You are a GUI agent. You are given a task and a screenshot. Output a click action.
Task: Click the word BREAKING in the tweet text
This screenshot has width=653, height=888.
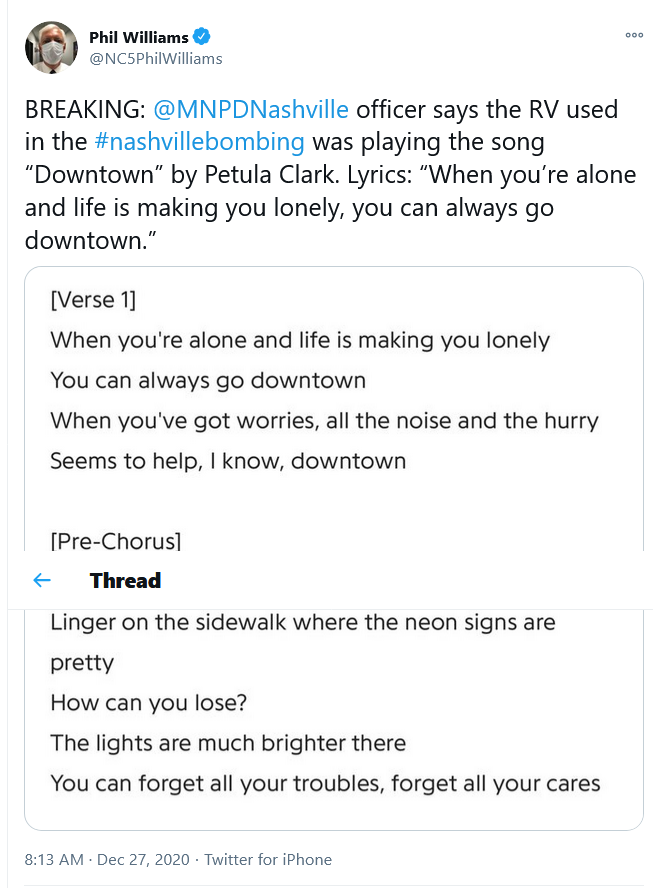(x=84, y=109)
